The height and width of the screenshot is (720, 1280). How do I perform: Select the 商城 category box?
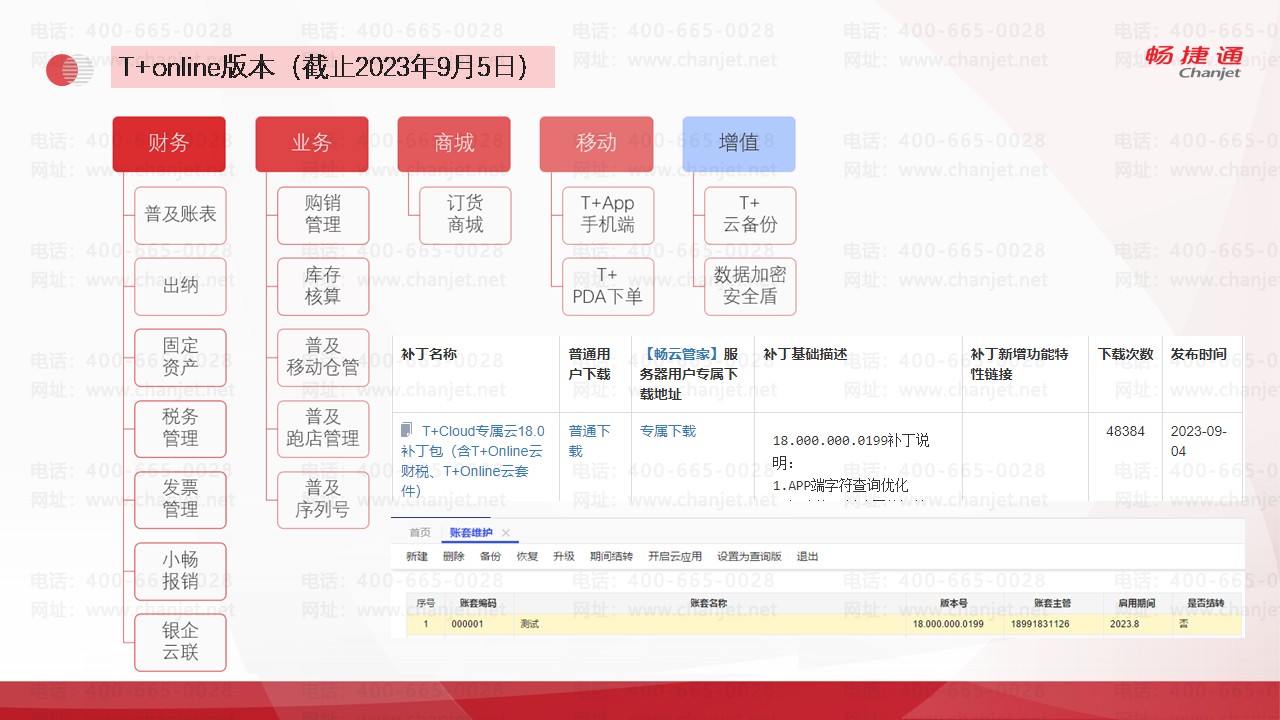[454, 143]
